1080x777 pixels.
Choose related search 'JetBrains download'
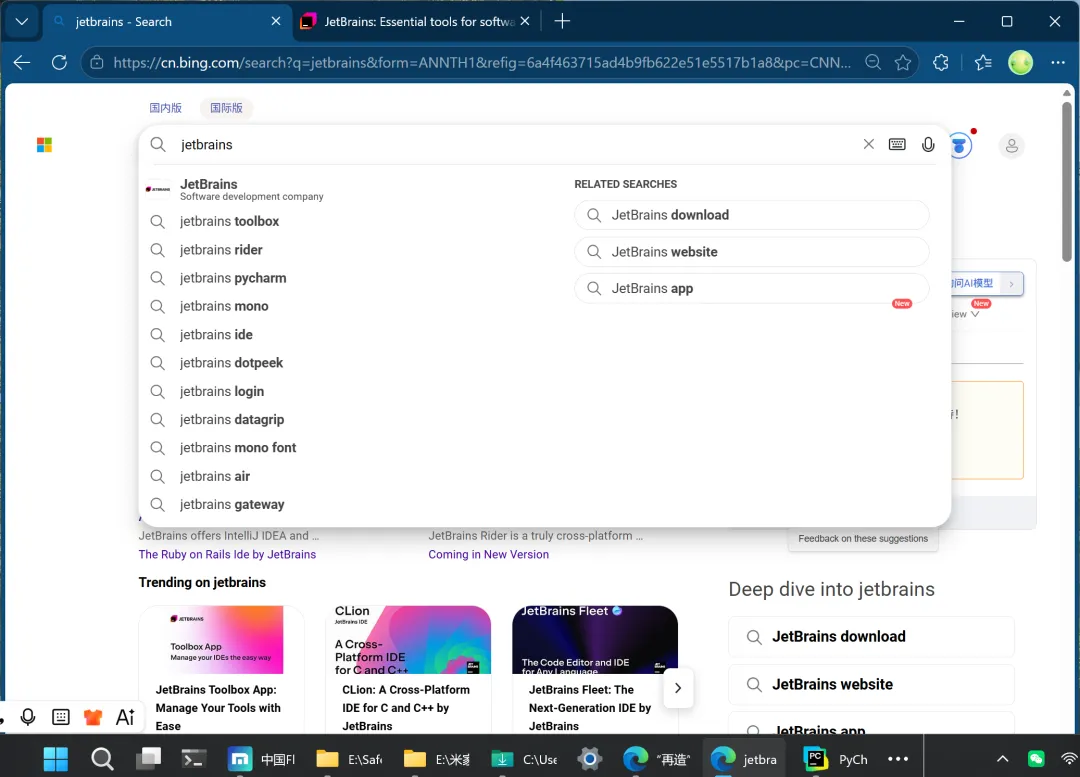click(x=751, y=215)
